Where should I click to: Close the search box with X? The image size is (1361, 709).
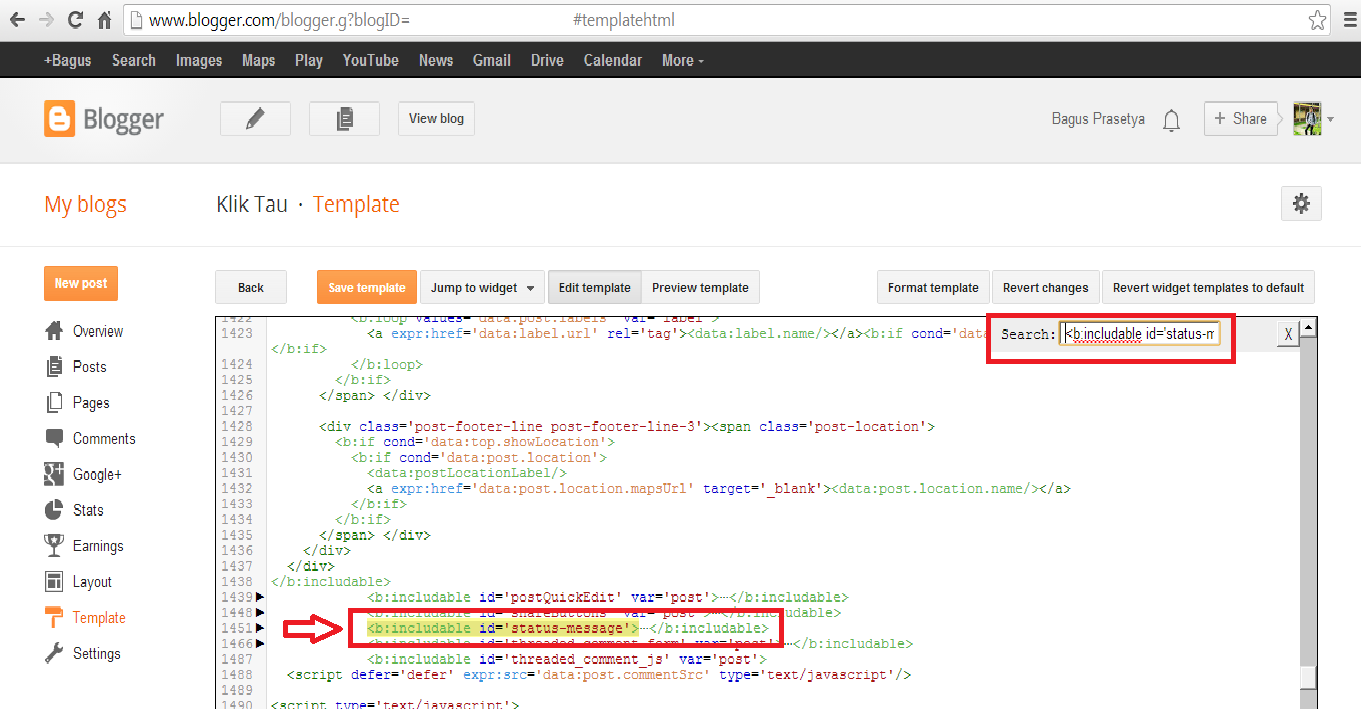pyautogui.click(x=1288, y=334)
